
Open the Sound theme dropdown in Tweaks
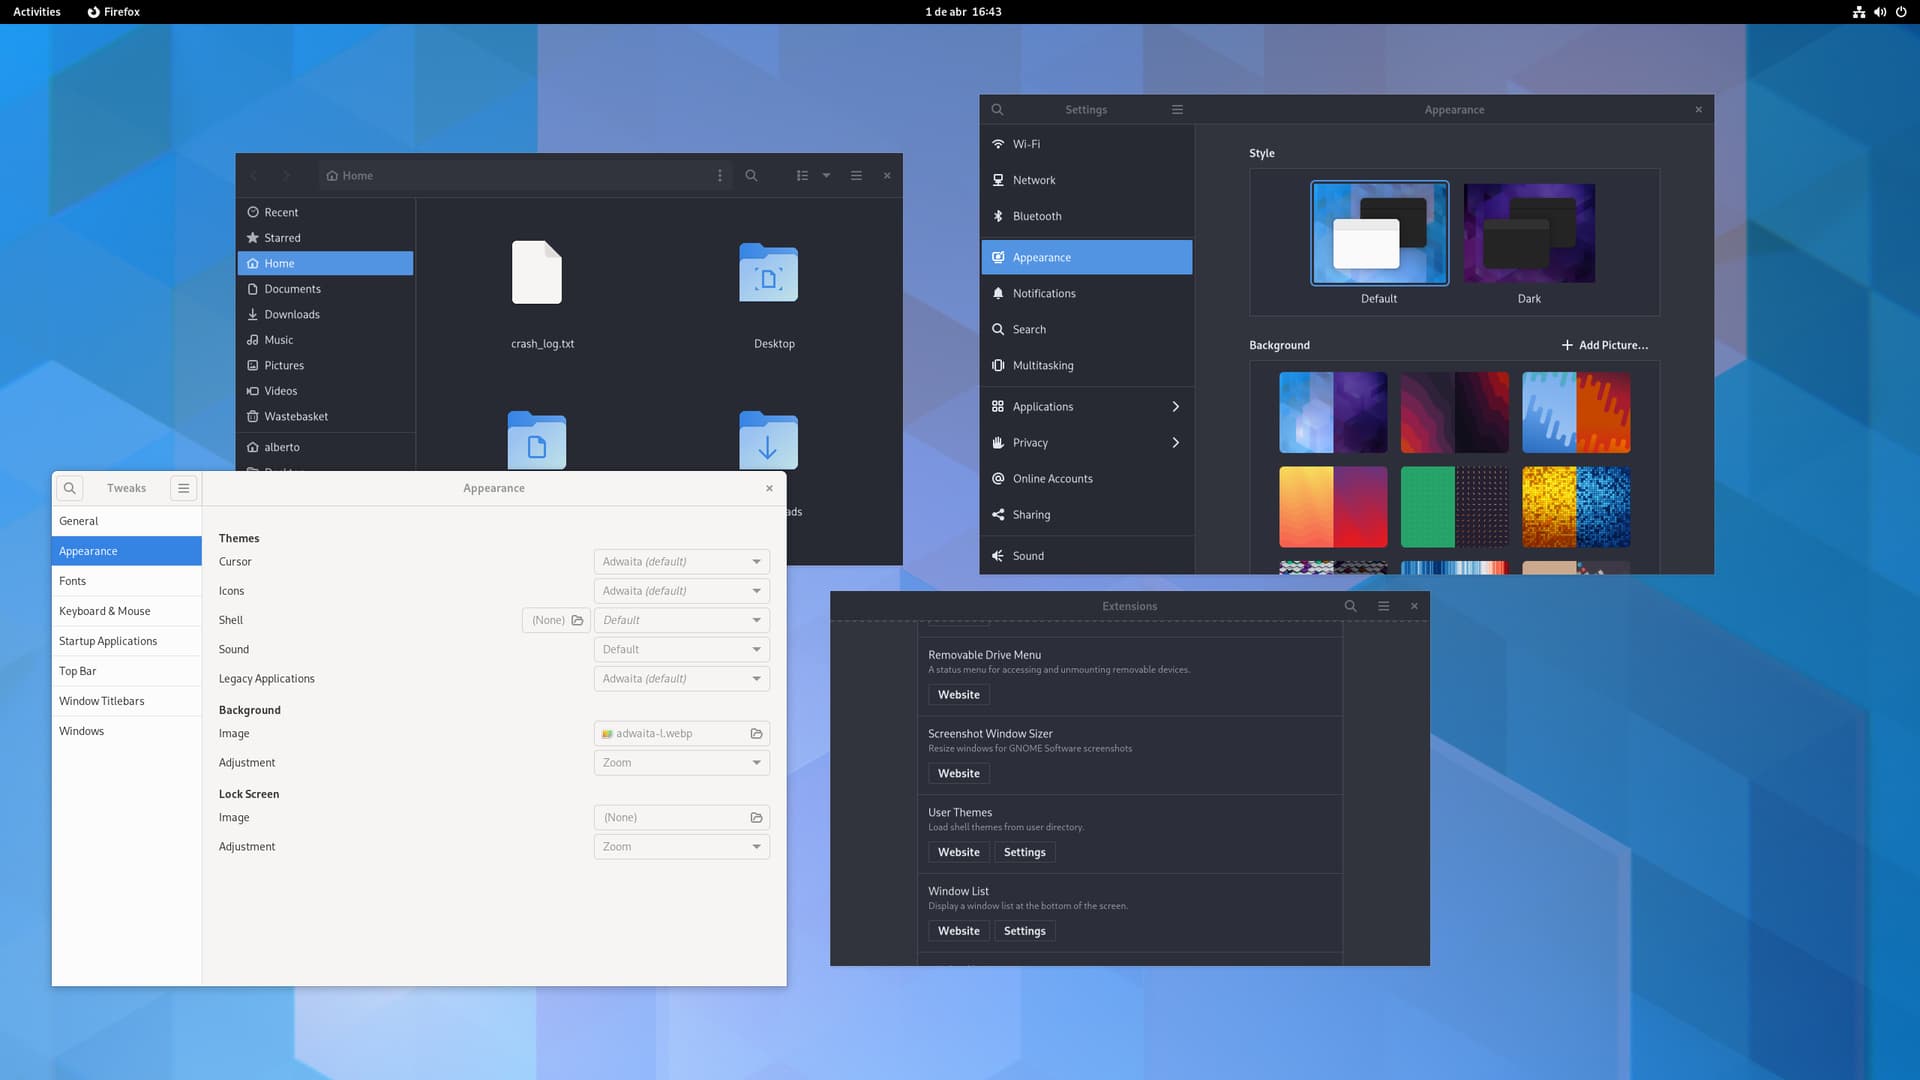(x=681, y=649)
